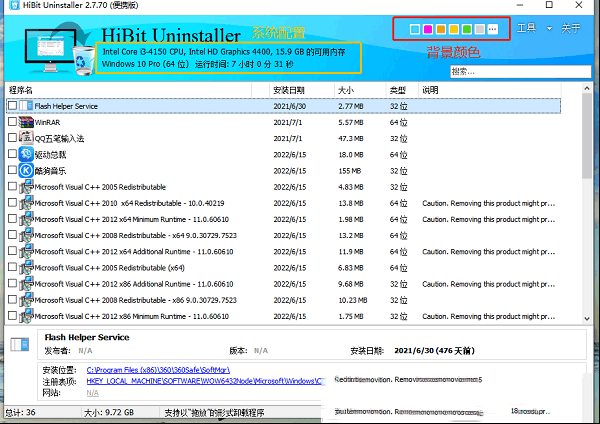Viewport: 600px width, 424px height.
Task: Select the 酷狗音乐 155 MB size cell
Action: [350, 171]
